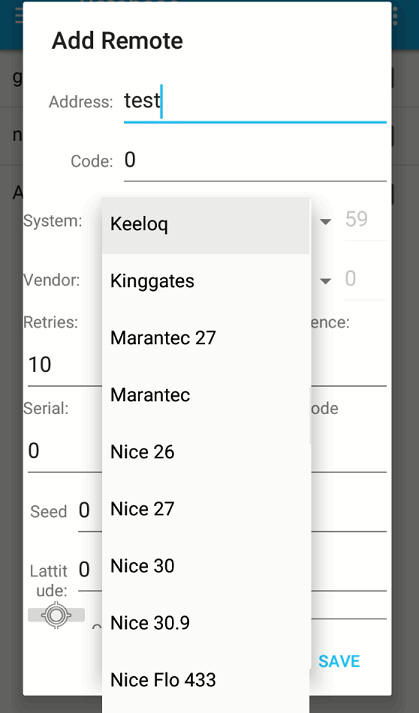Viewport: 419px width, 713px height.
Task: Choose Nice 26 system
Action: pos(206,452)
